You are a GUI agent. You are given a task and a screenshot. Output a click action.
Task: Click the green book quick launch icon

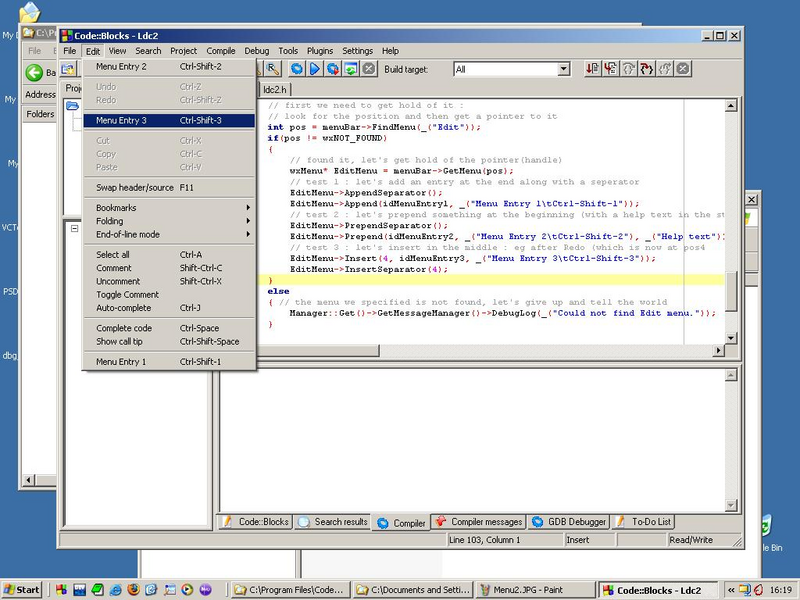97,590
